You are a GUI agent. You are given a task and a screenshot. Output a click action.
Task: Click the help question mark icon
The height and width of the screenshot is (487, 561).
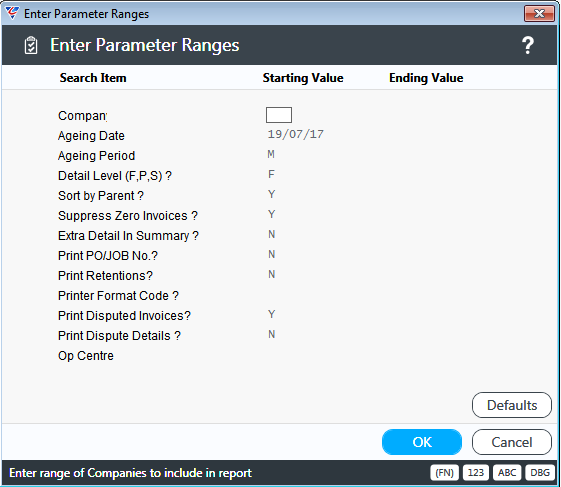point(528,45)
